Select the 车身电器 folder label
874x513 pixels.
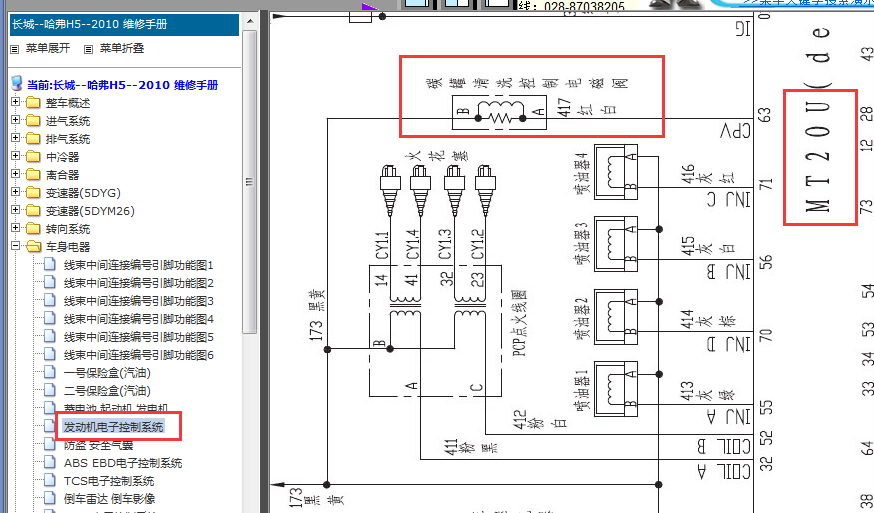(68, 246)
